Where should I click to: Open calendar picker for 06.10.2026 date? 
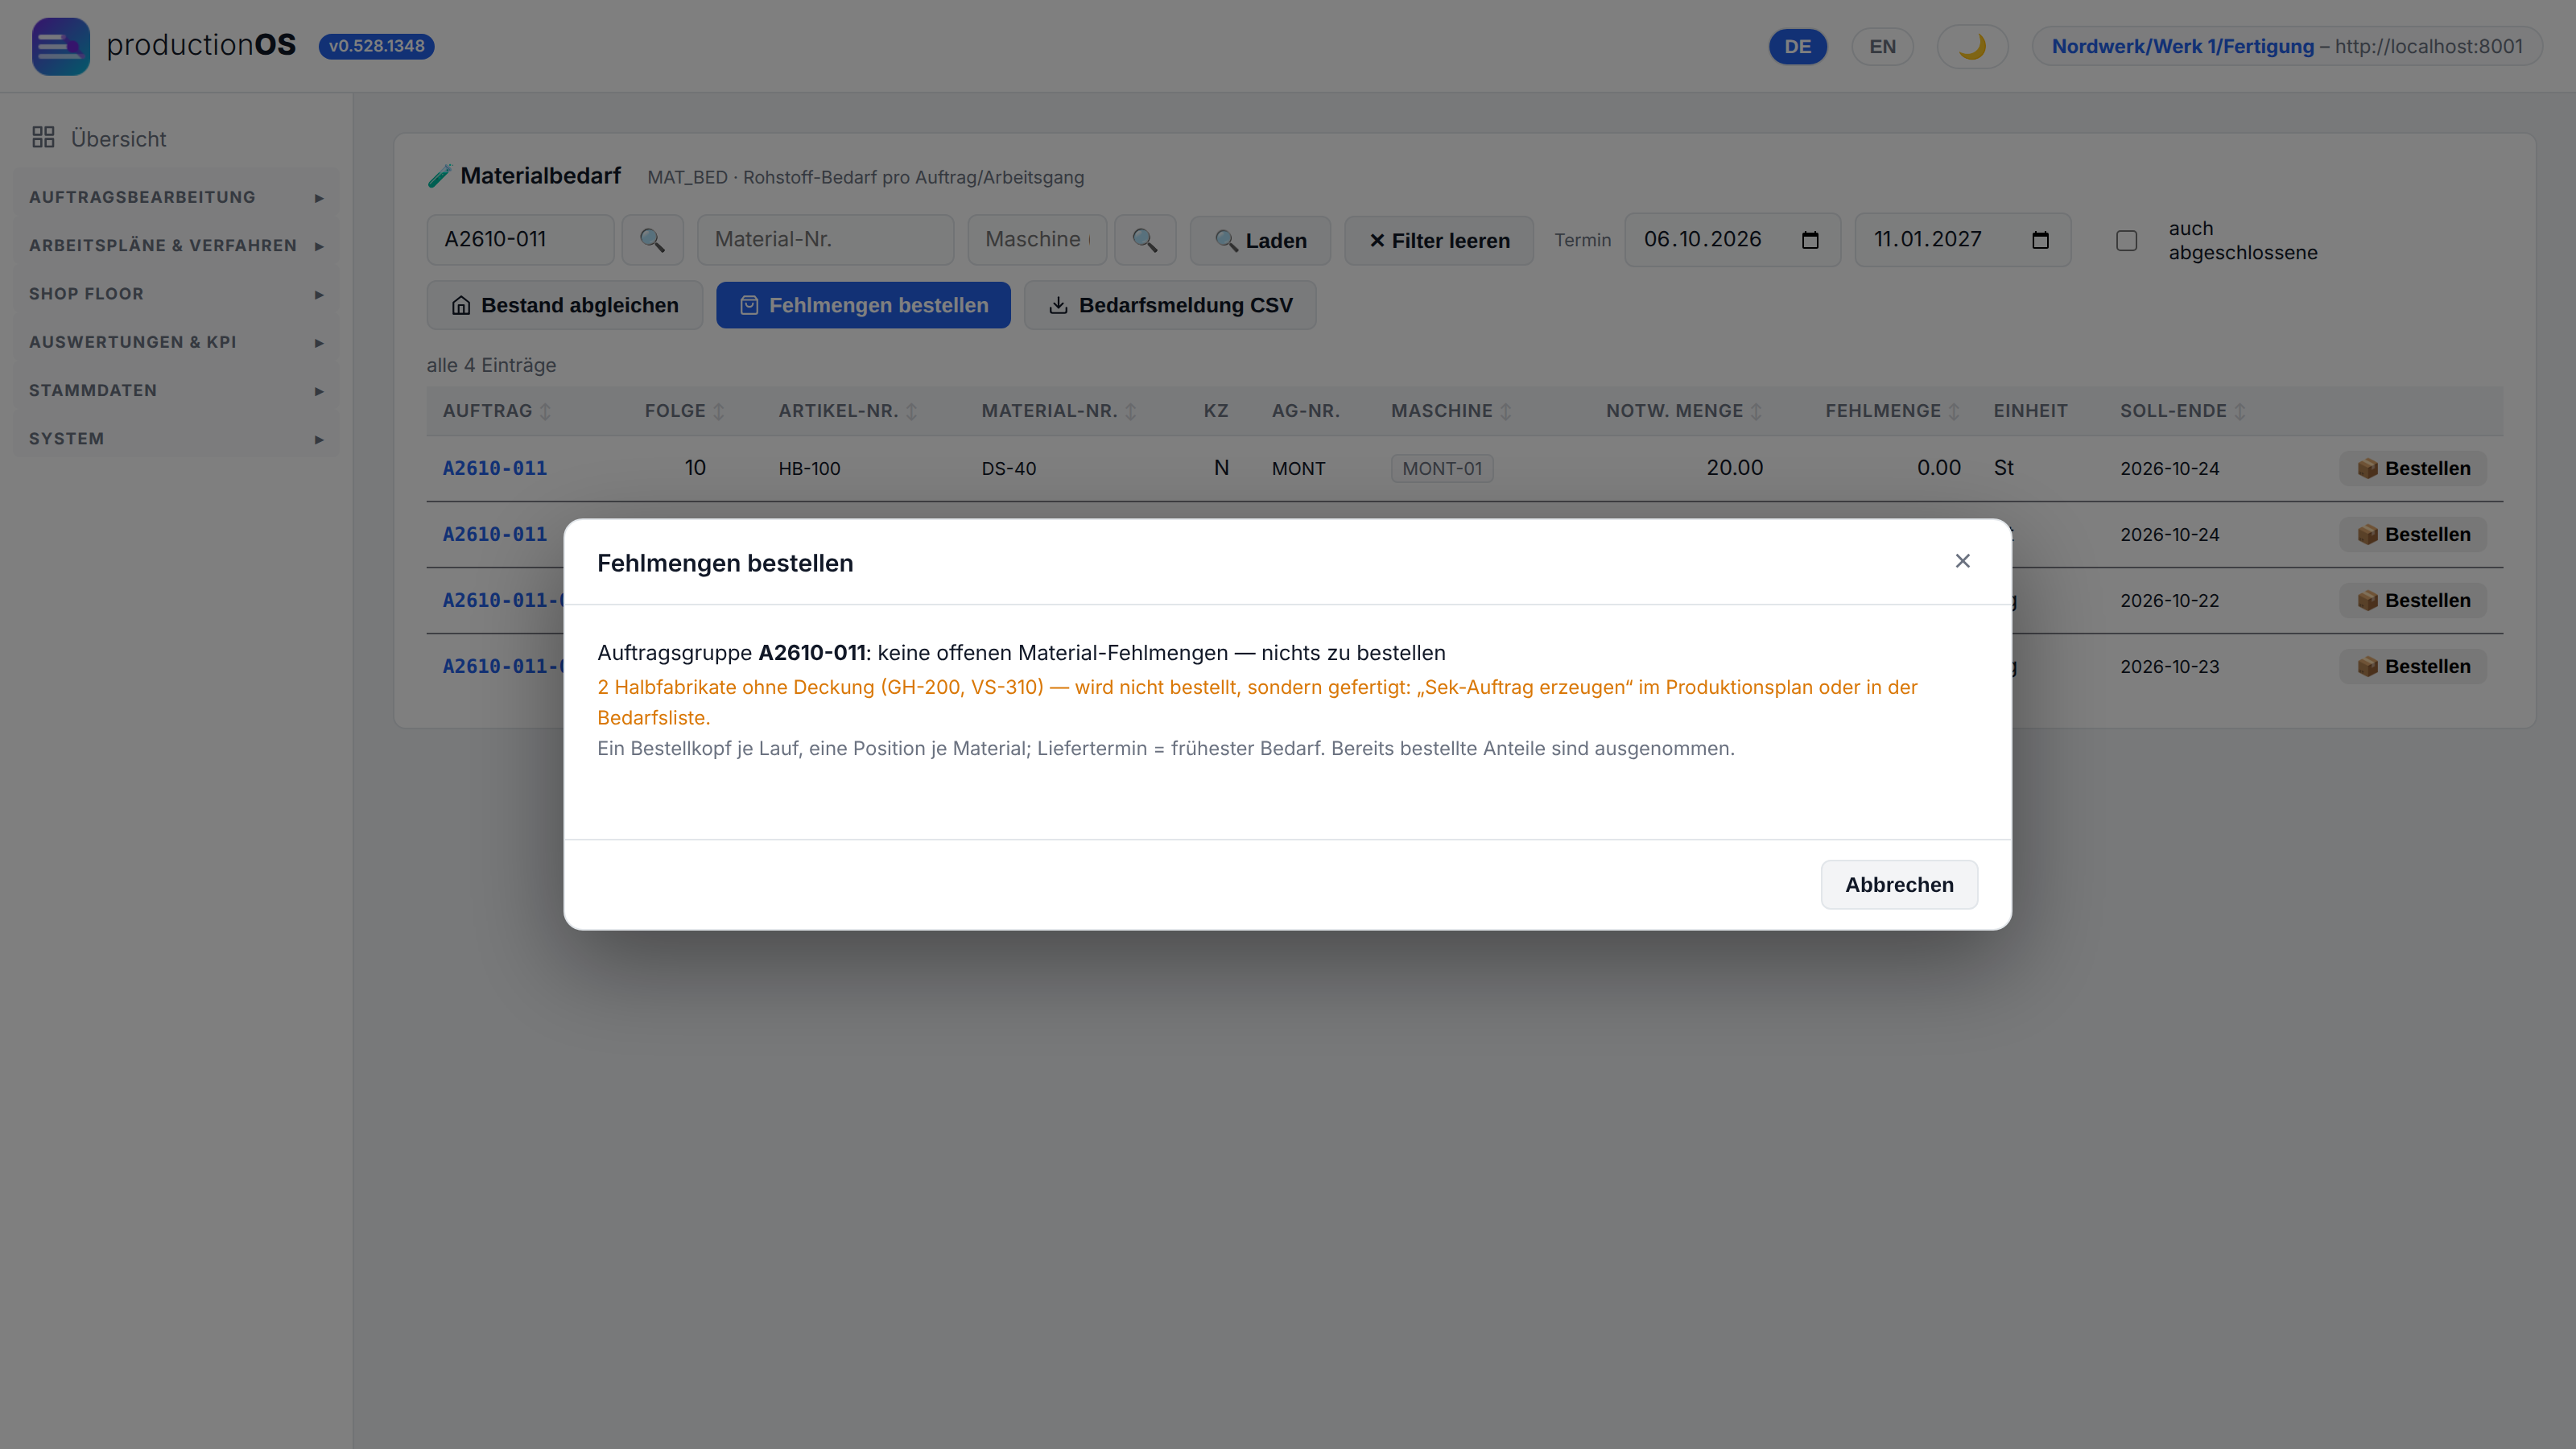[1810, 240]
